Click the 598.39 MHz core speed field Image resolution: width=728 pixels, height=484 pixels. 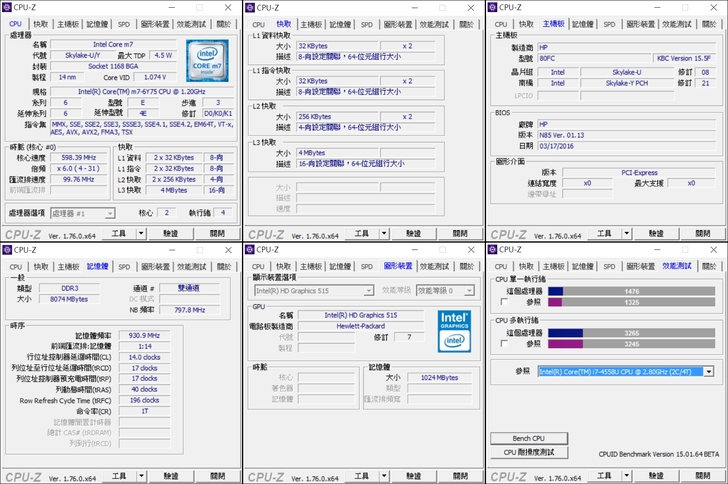tap(78, 157)
